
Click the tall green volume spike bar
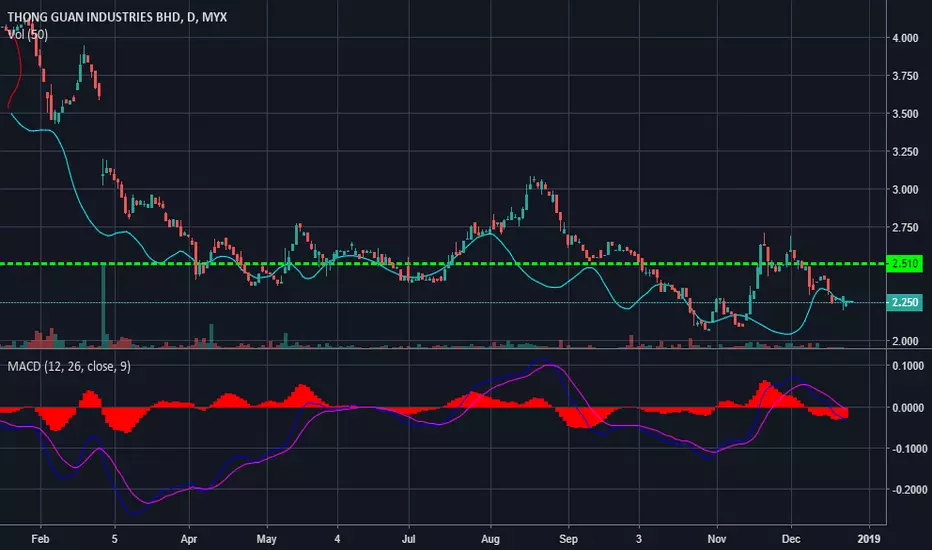point(103,306)
